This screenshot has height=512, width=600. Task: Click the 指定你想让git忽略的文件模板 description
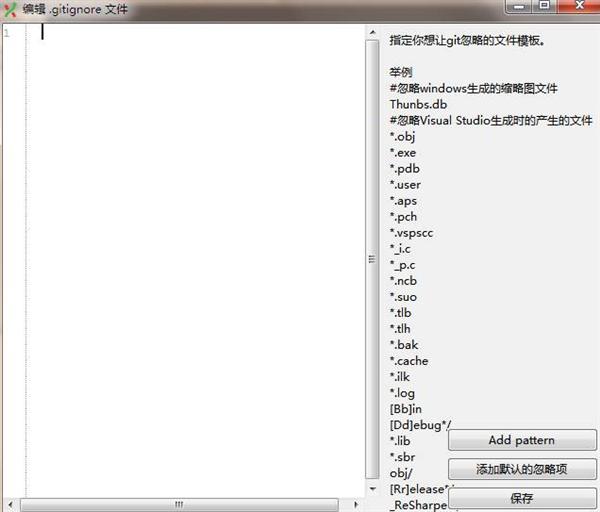click(x=467, y=40)
